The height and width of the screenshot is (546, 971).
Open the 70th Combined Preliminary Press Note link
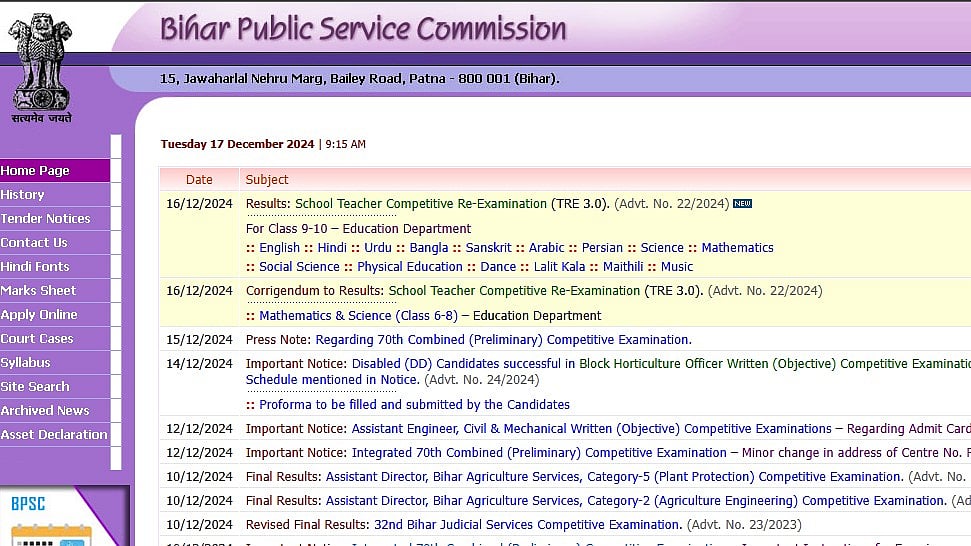[503, 340]
